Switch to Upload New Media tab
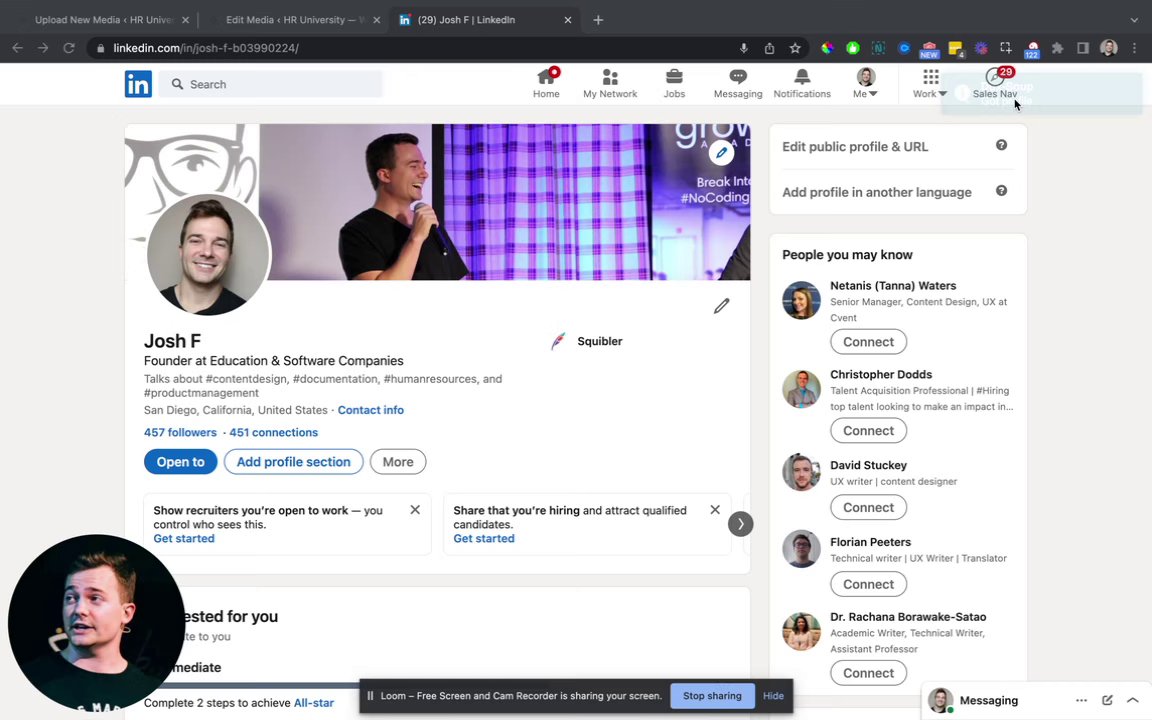This screenshot has width=1152, height=720. pos(103,20)
